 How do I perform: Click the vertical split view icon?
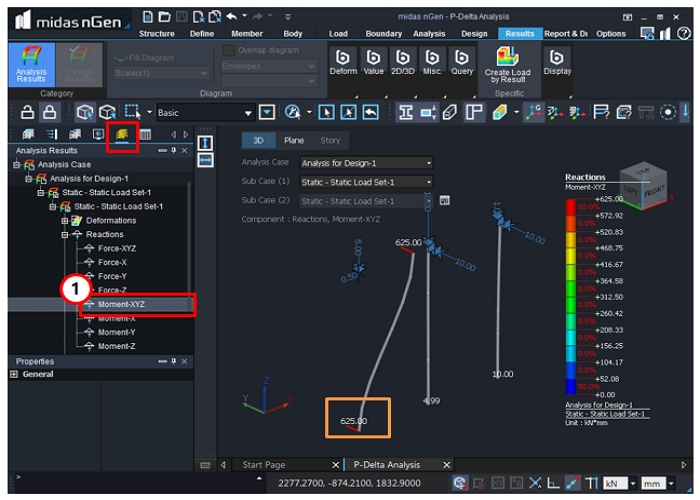205,142
